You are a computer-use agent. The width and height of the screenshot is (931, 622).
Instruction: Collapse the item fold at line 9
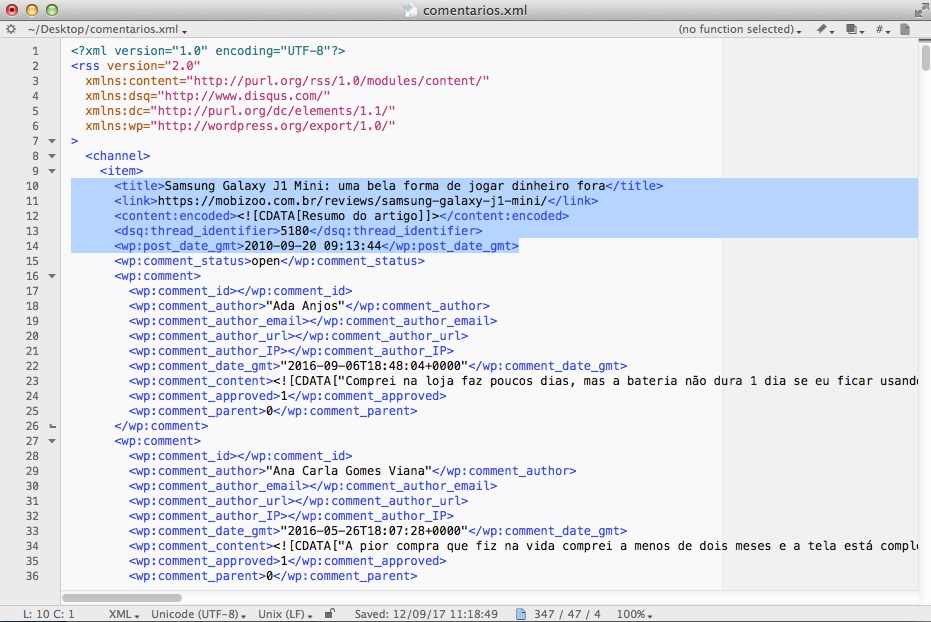(x=52, y=171)
